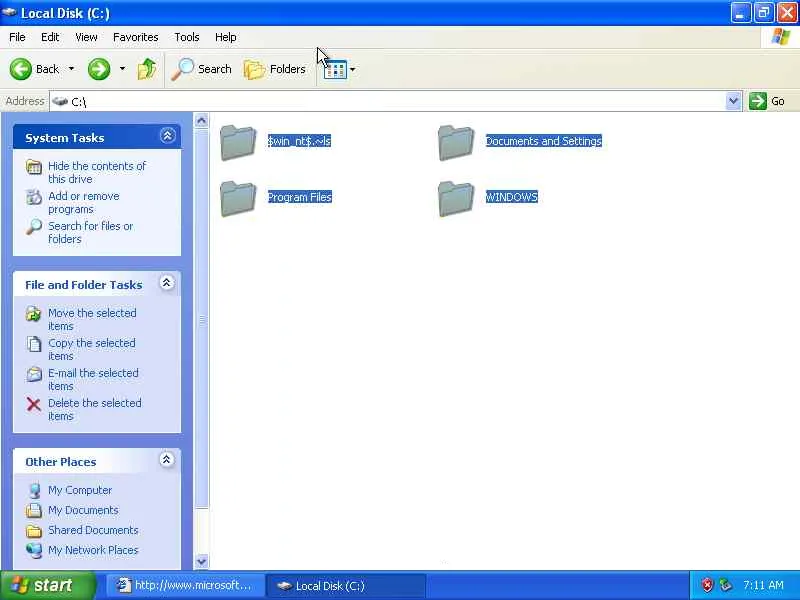Click the My Computer icon in sidebar
Viewport: 800px width, 600px height.
(x=34, y=491)
